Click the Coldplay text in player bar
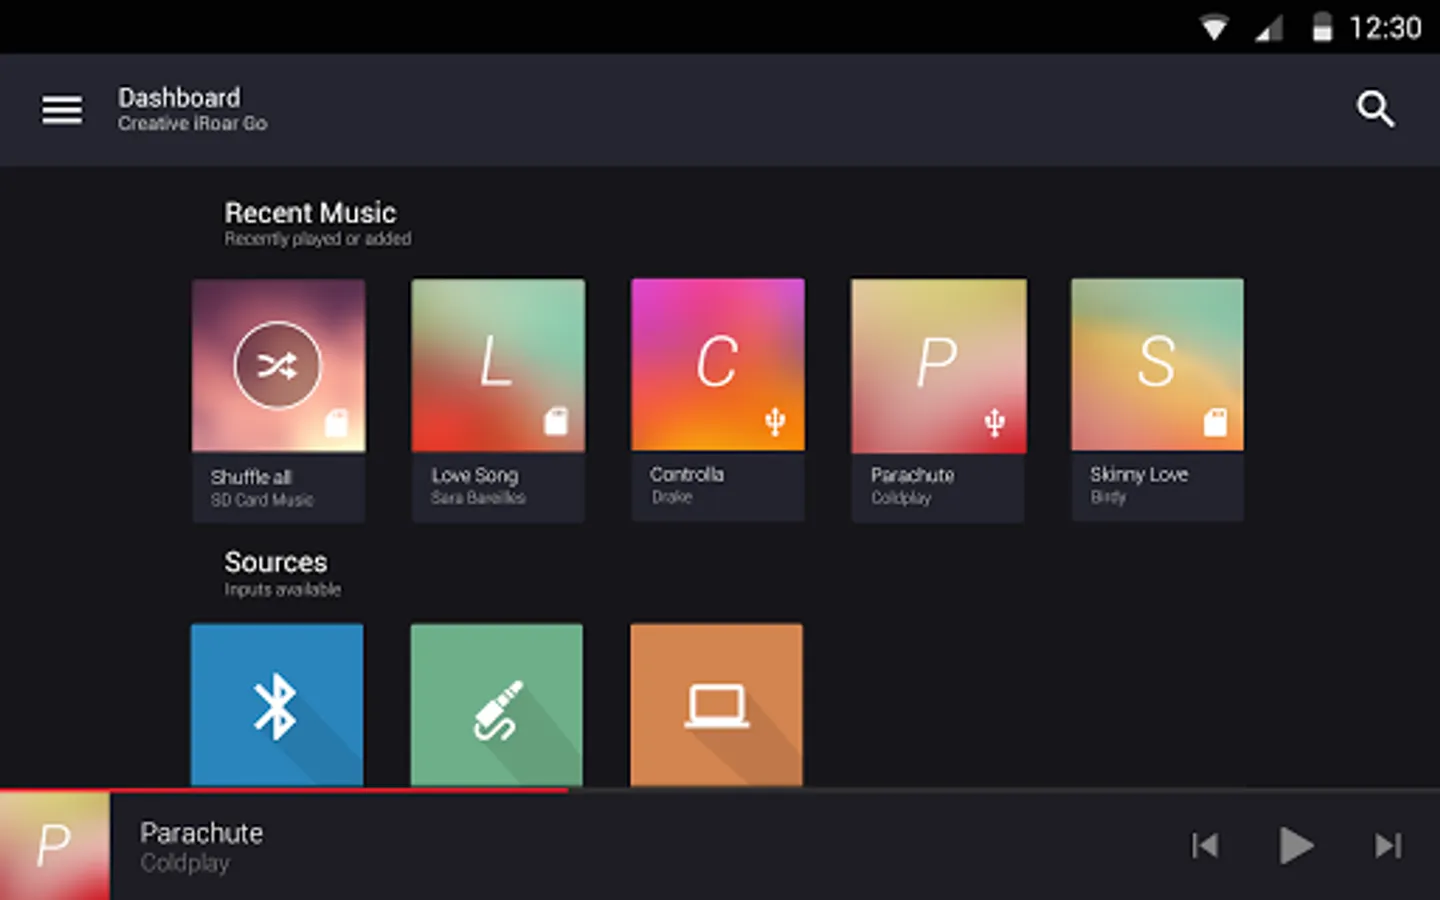The height and width of the screenshot is (900, 1440). coord(185,863)
